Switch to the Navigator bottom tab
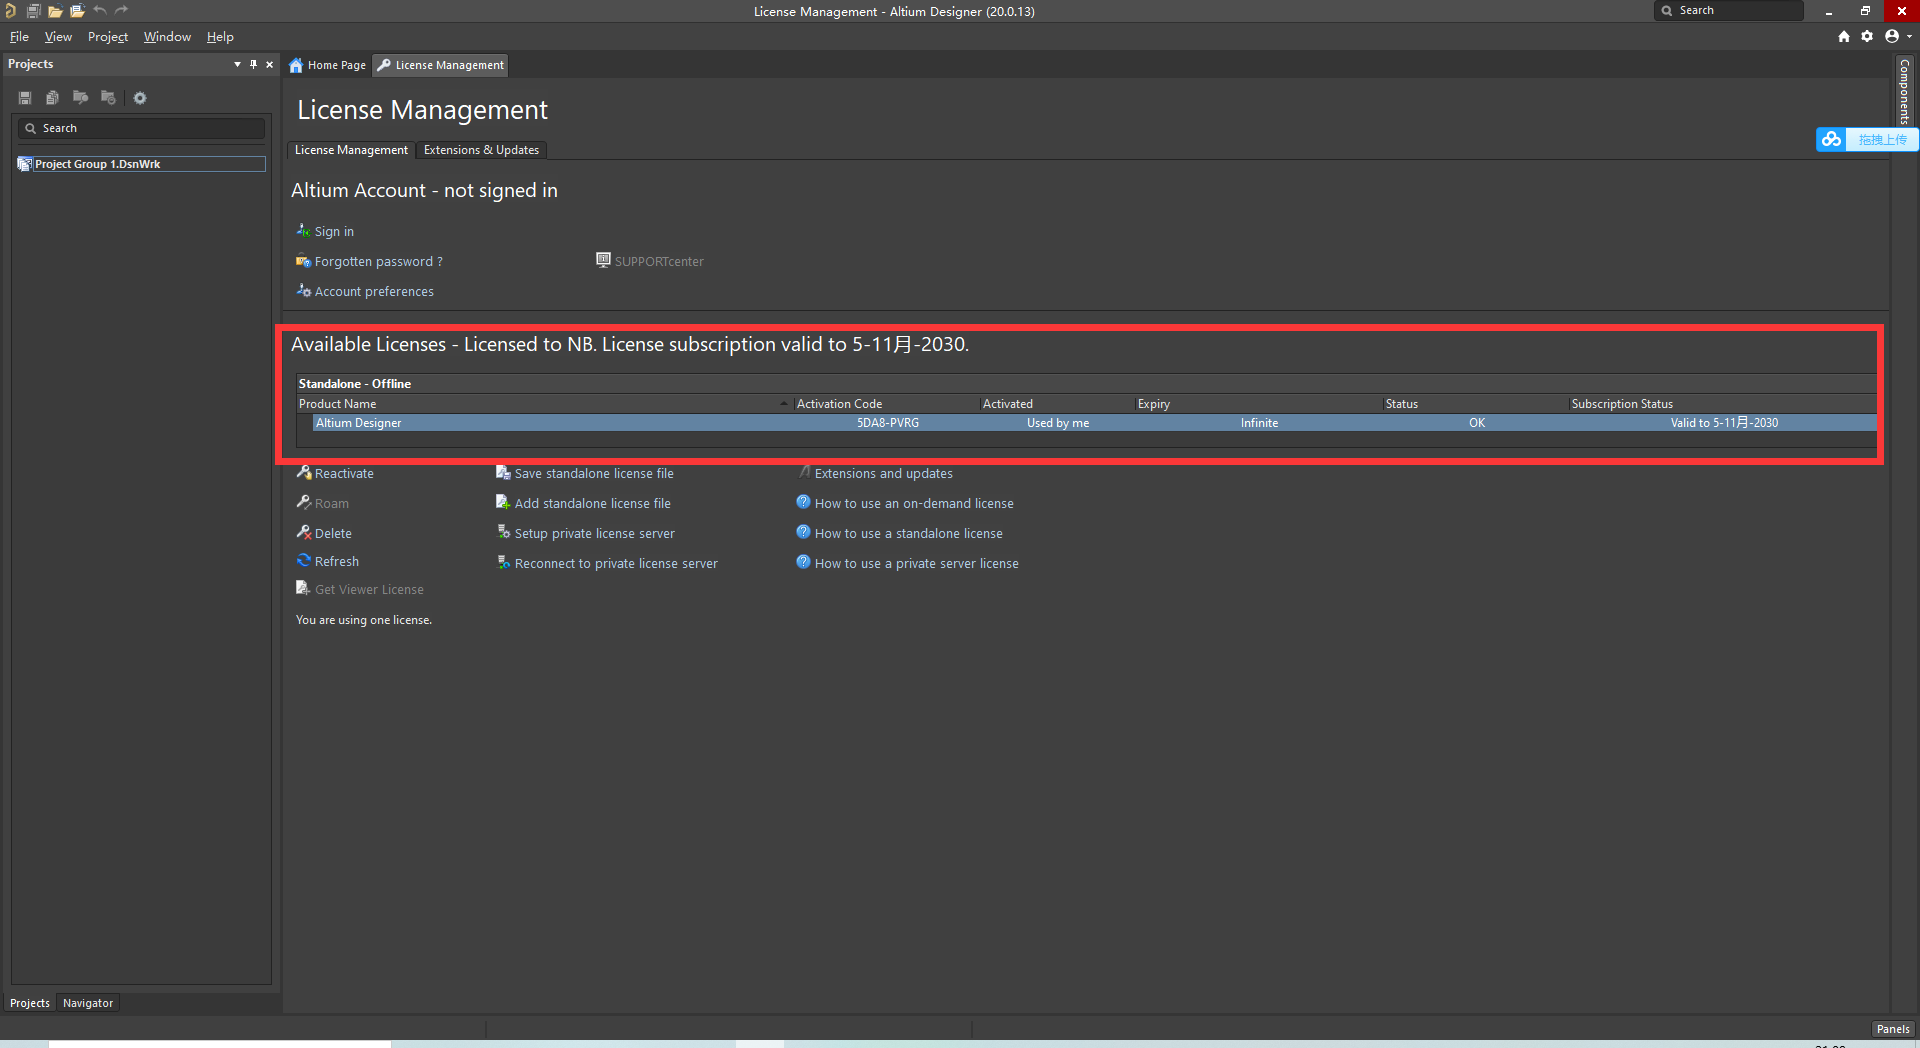The height and width of the screenshot is (1048, 1920). point(88,1003)
